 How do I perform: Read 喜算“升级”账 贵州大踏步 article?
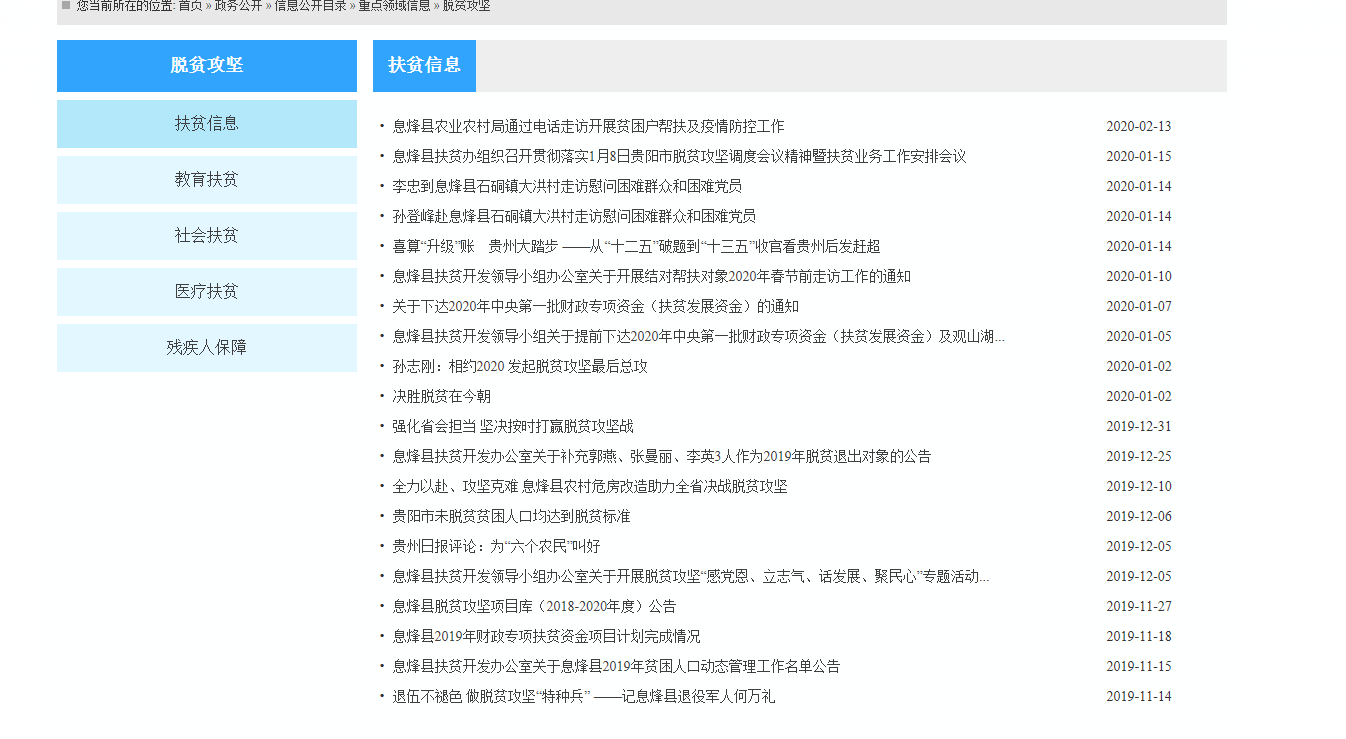pyautogui.click(x=635, y=247)
